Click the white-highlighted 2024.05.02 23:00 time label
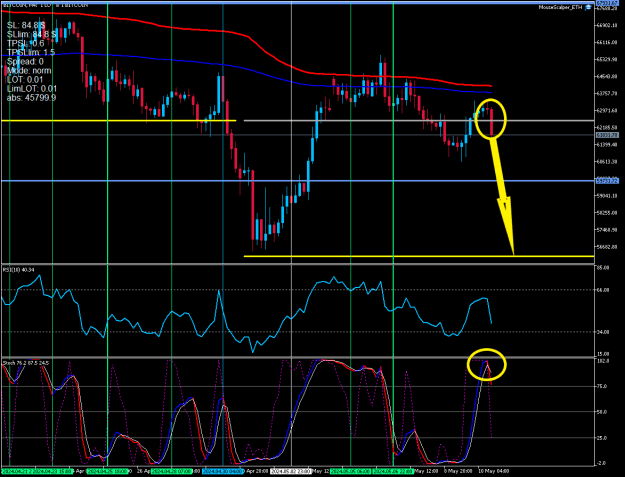 [x=291, y=471]
